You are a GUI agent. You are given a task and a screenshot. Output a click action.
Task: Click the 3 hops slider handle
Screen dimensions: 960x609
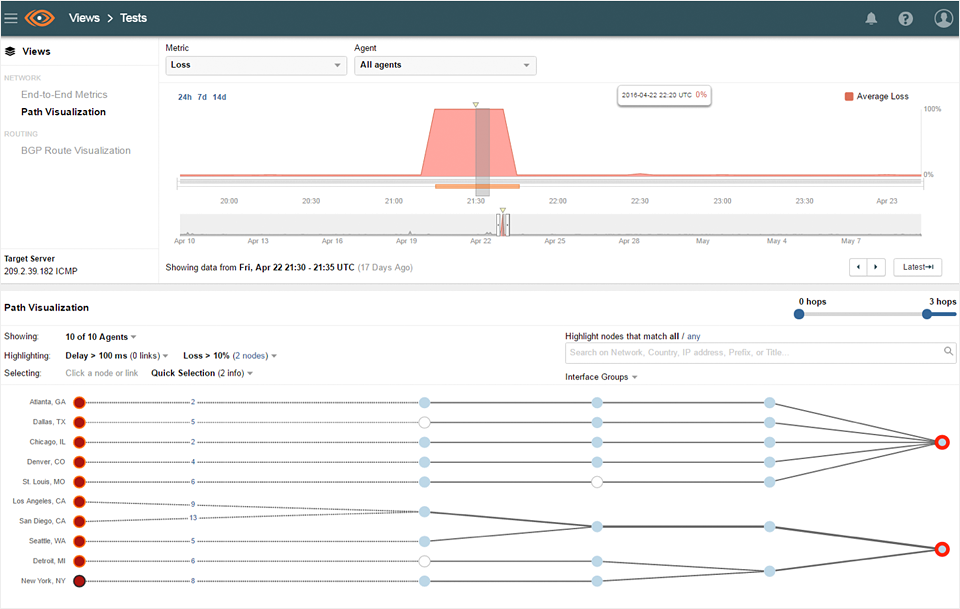[927, 314]
